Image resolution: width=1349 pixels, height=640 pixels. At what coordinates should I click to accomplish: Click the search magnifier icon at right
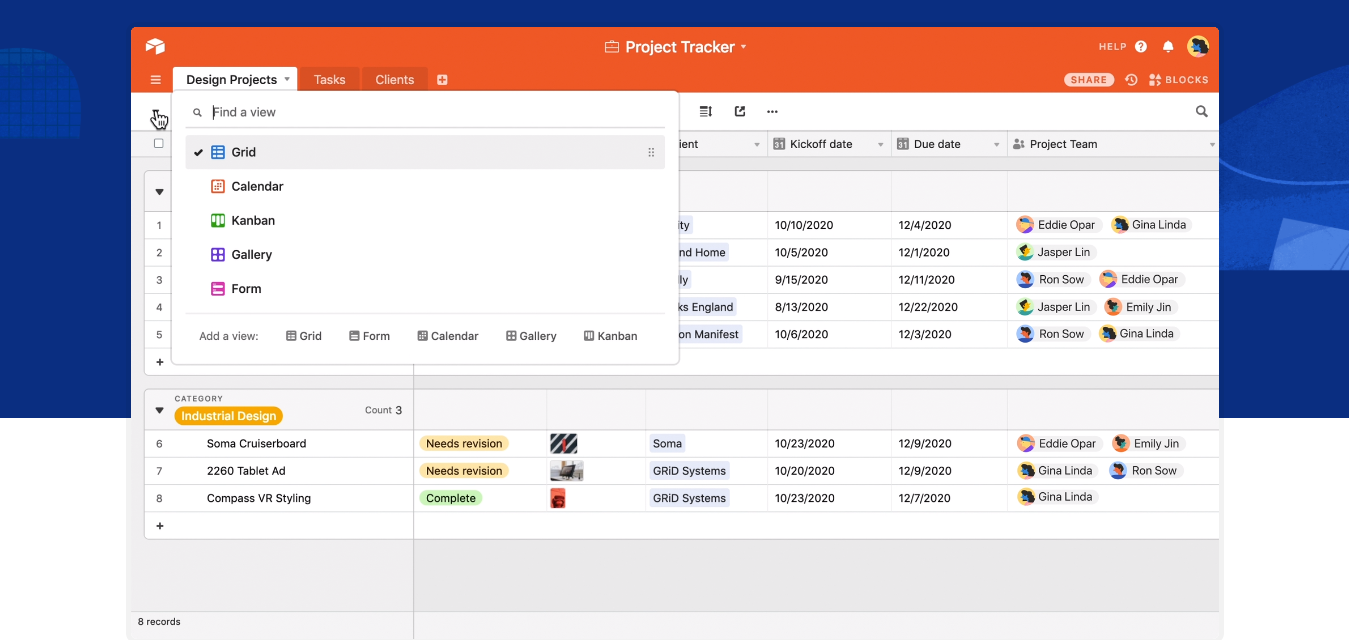(x=1202, y=112)
